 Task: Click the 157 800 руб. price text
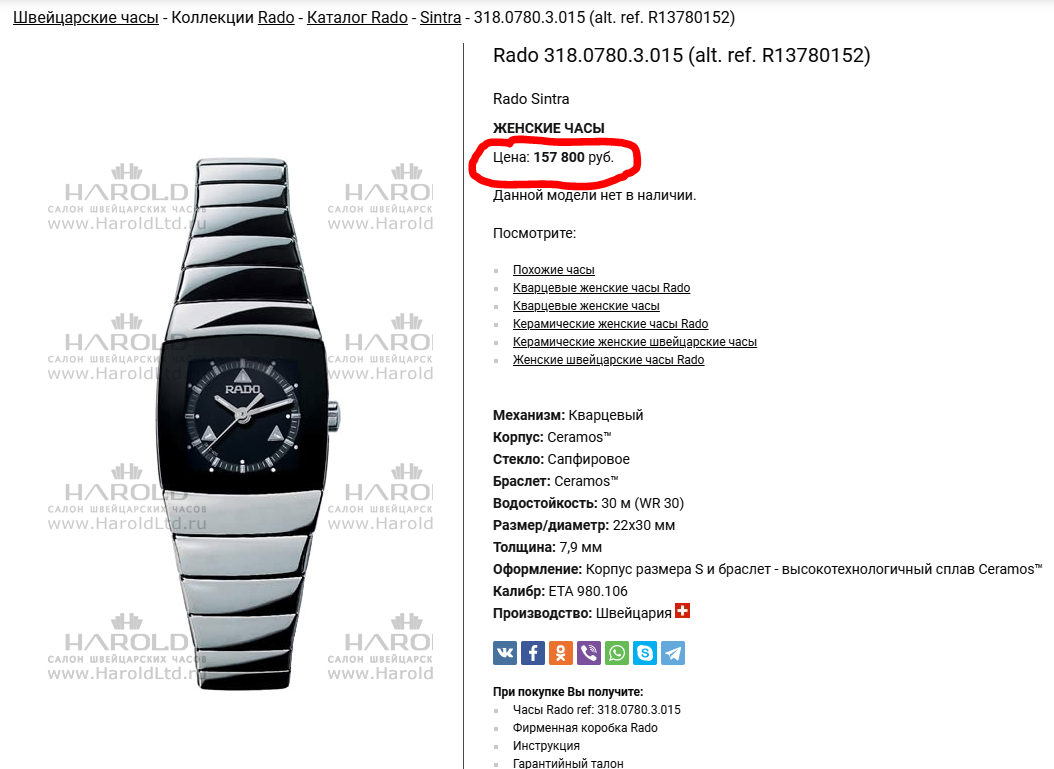573,157
